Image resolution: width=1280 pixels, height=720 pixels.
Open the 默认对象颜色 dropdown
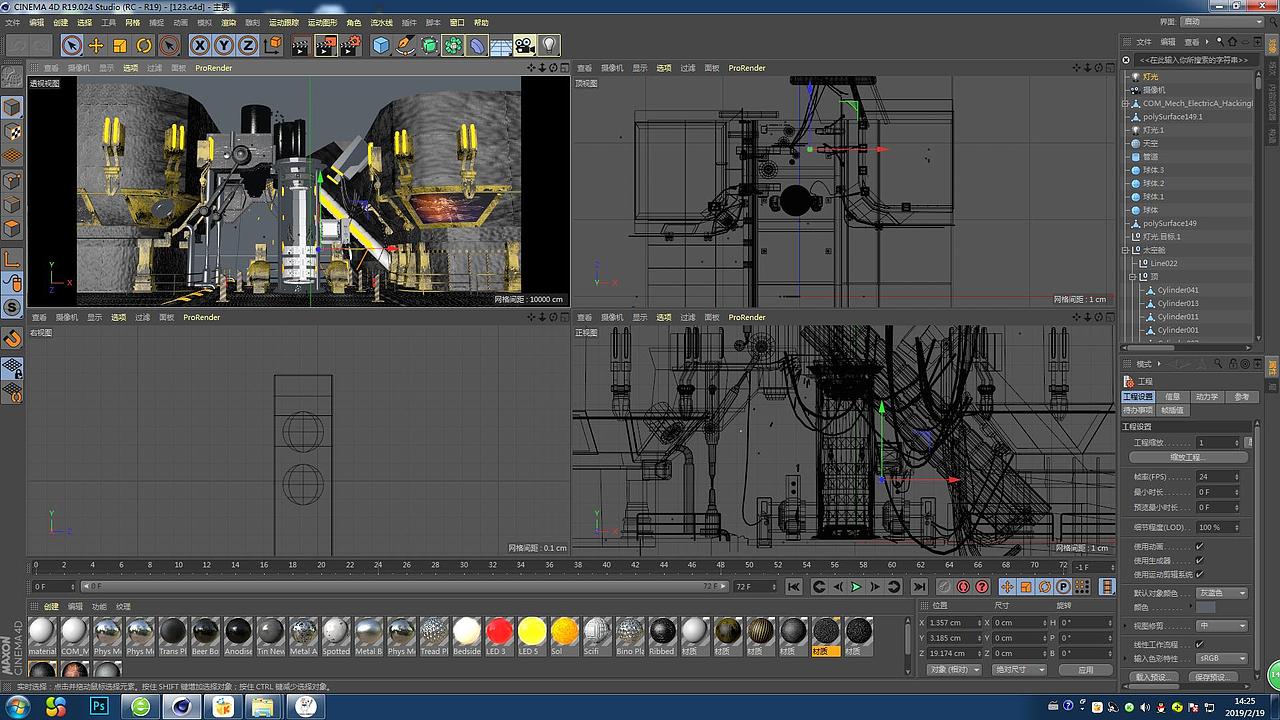[1222, 593]
